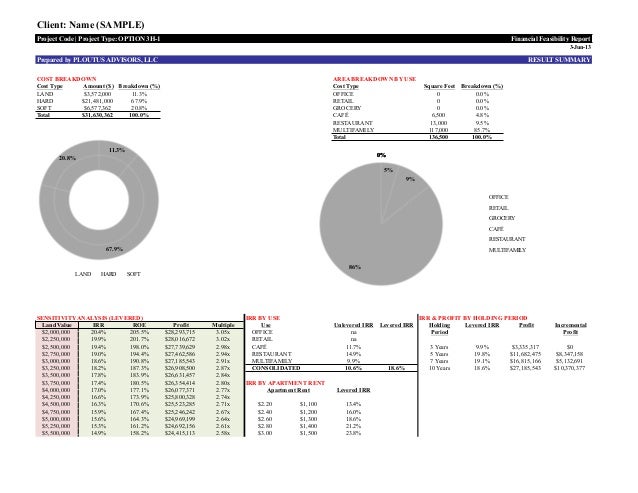Click the '2.58x' multiple cell
The height and width of the screenshot is (493, 638).
223,433
